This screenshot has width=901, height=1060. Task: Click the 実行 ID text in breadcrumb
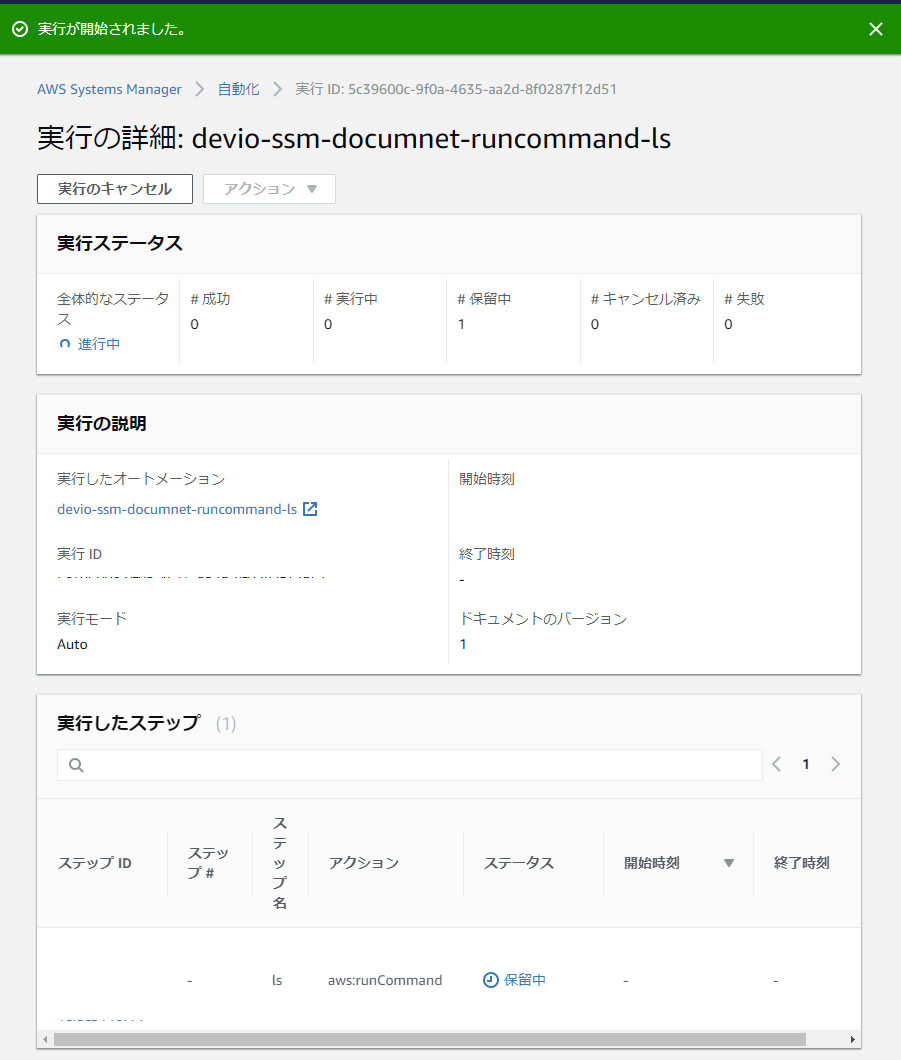(456, 89)
